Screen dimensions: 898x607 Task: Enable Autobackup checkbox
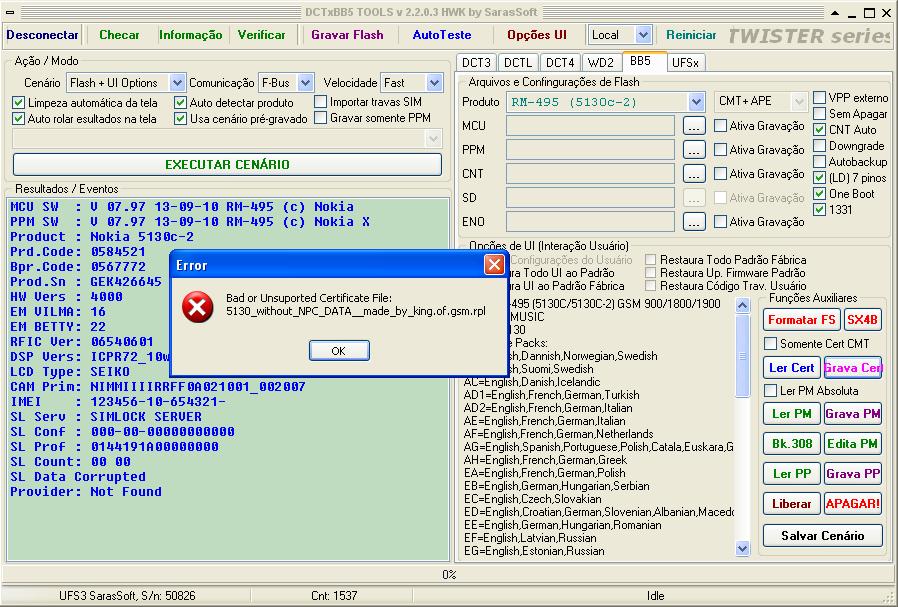(820, 161)
